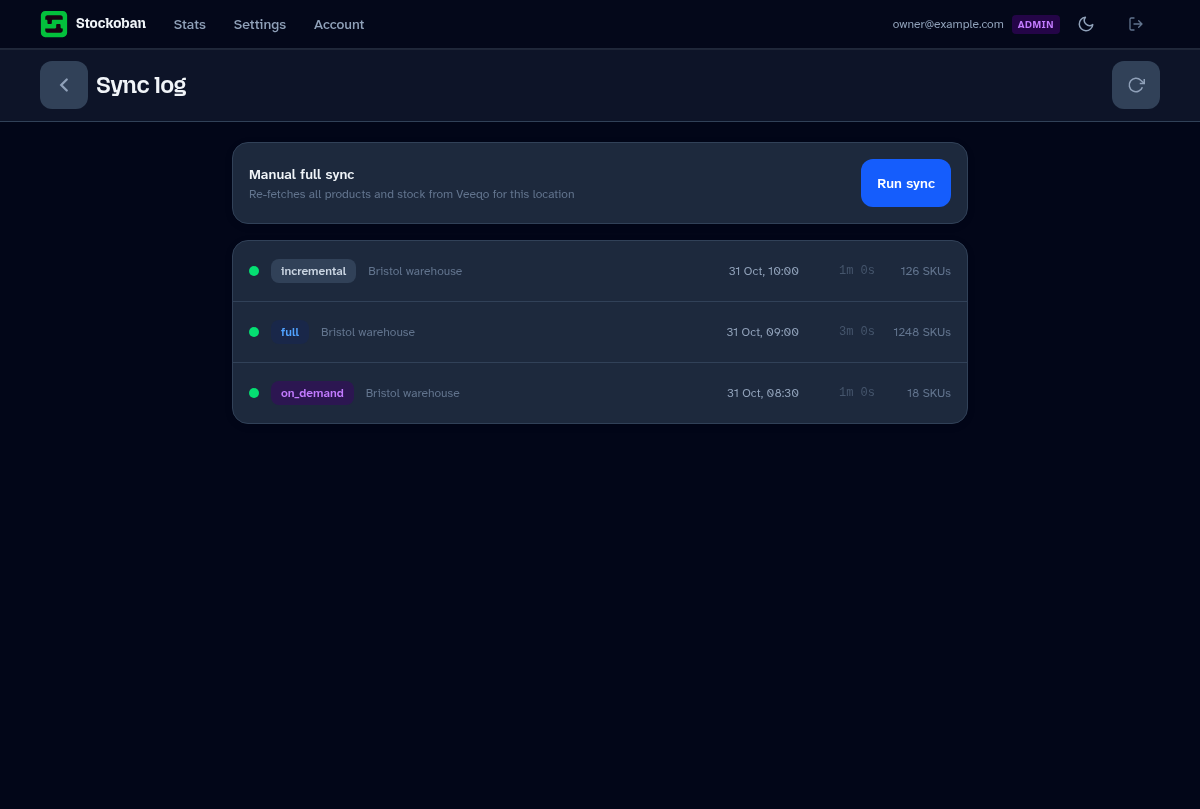This screenshot has width=1200, height=809.
Task: Select the incremental sync badge
Action: point(313,271)
